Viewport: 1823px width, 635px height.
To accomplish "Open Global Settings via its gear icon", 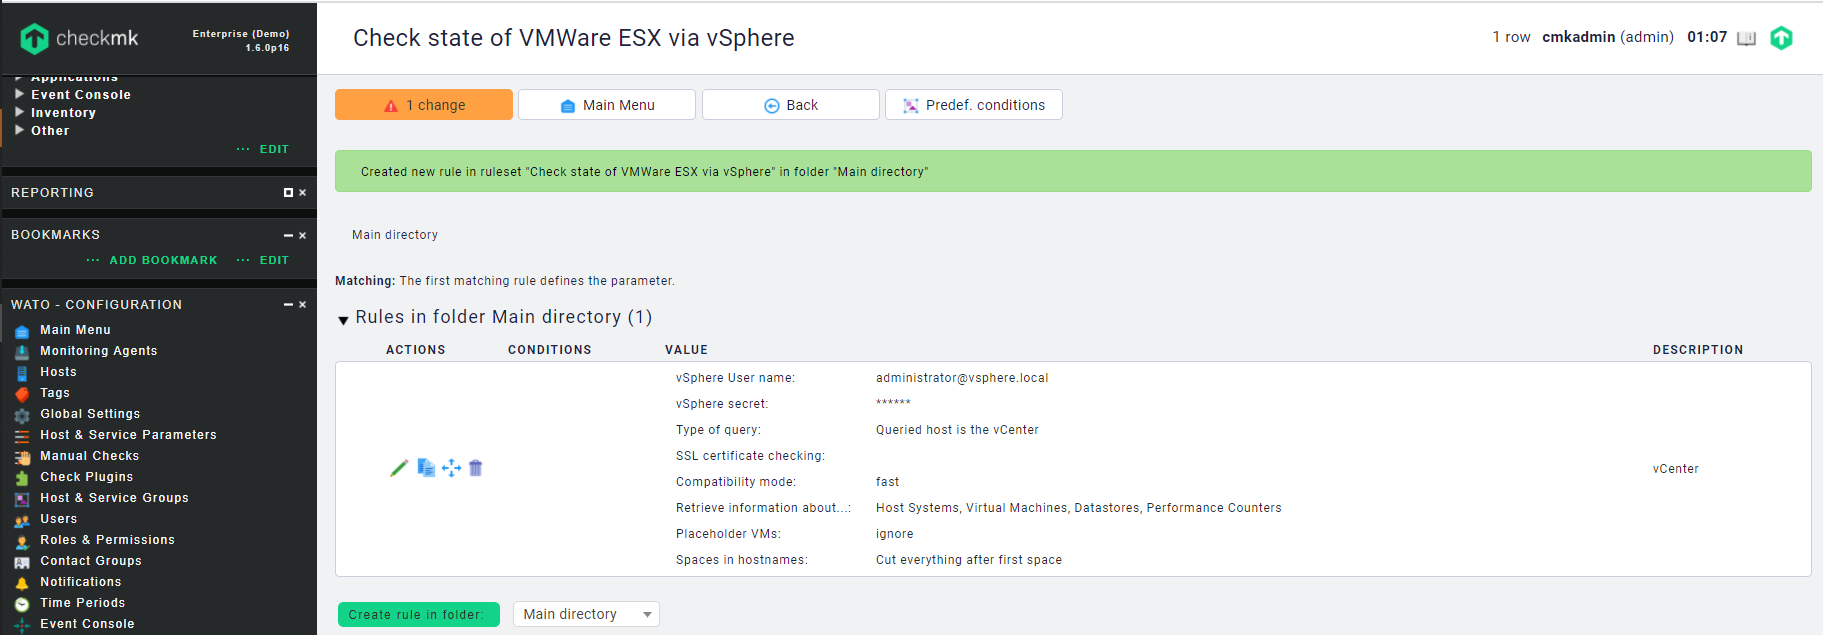I will click(22, 415).
